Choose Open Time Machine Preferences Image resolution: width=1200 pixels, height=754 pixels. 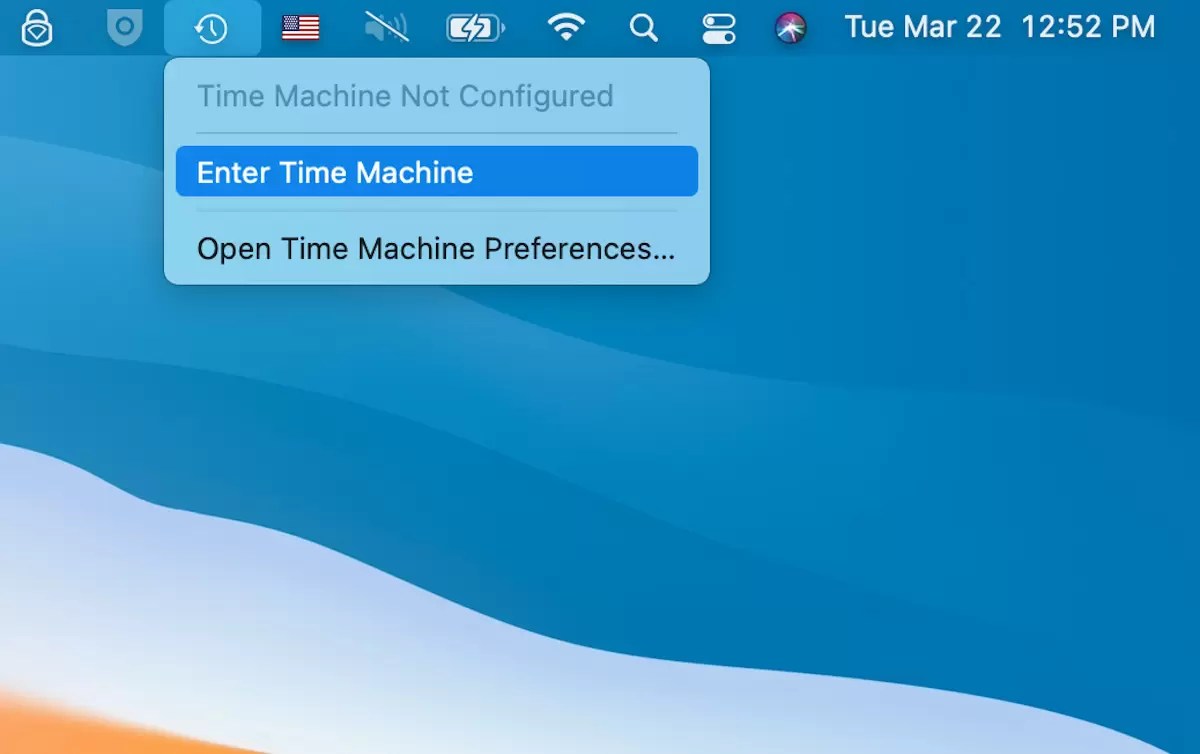(x=436, y=249)
